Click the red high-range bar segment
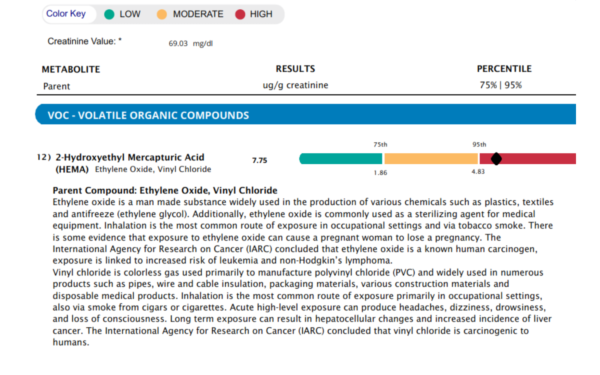Image resolution: width=600 pixels, height=375 pixels. (x=528, y=158)
